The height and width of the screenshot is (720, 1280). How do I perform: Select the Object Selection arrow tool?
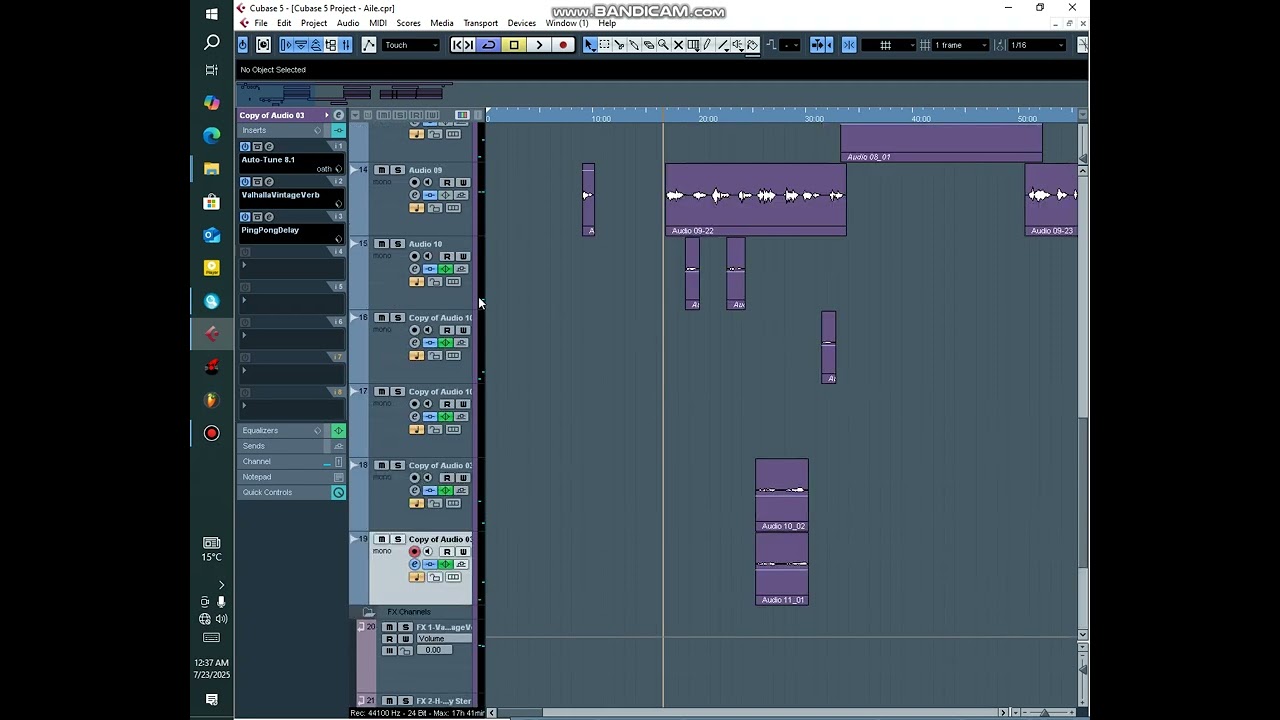click(590, 45)
